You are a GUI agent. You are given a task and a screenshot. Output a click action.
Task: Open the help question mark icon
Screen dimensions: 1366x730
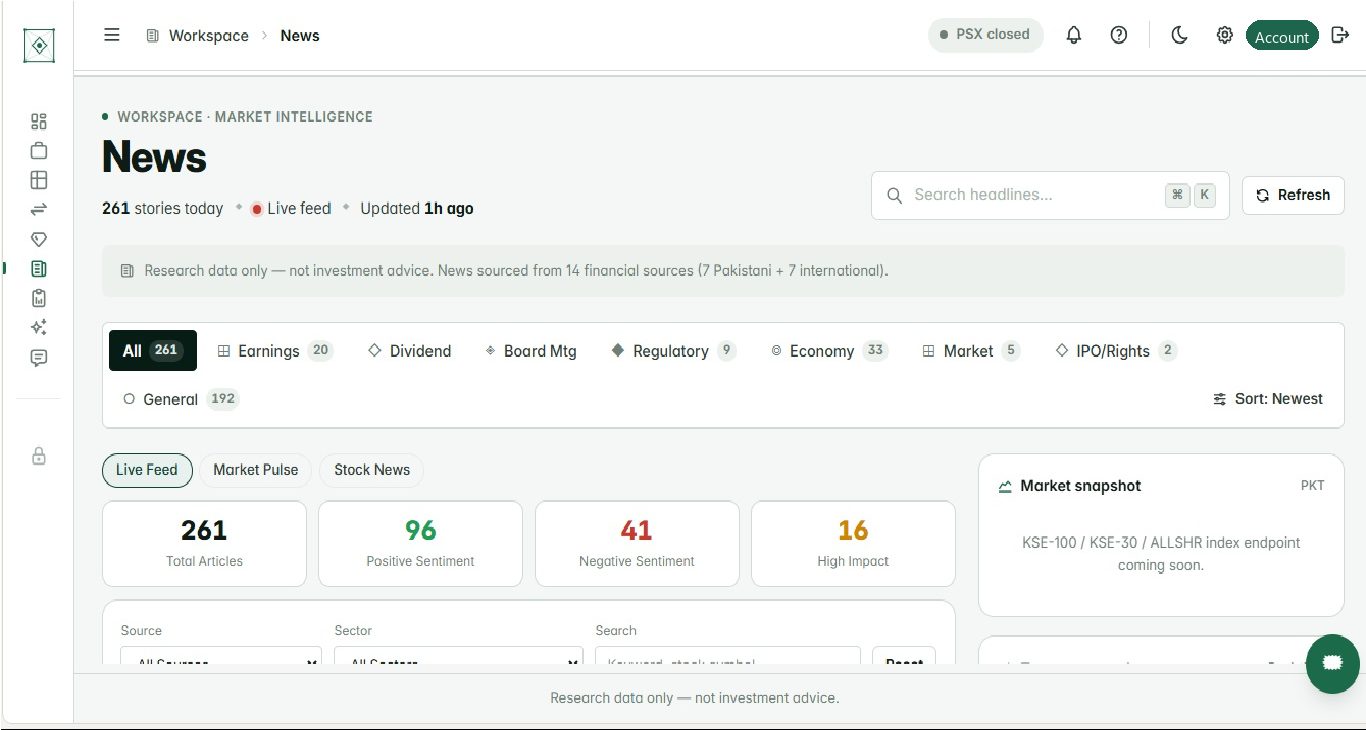click(x=1119, y=35)
